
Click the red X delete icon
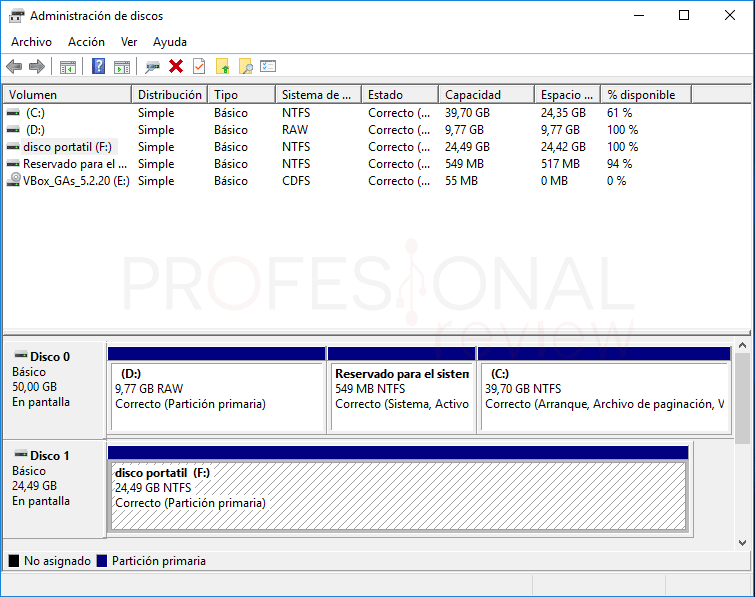pyautogui.click(x=176, y=66)
